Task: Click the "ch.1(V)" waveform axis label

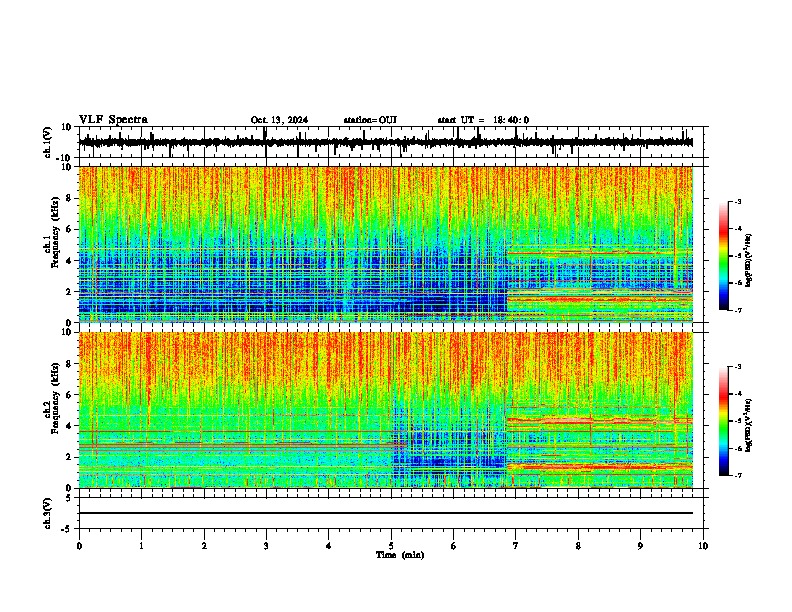Action: (48, 142)
